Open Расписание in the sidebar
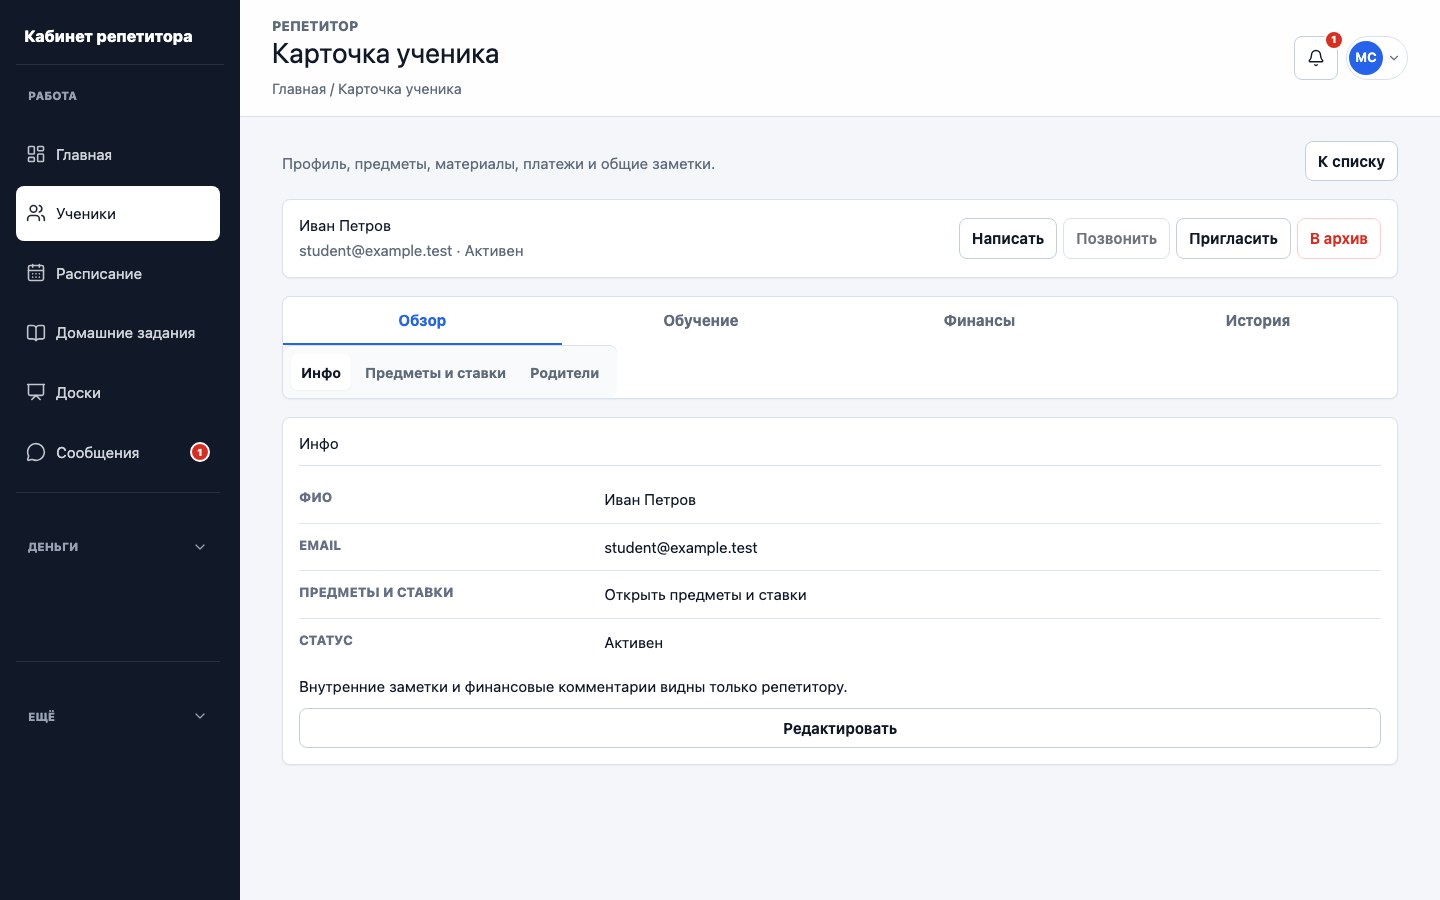This screenshot has width=1440, height=900. pyautogui.click(x=118, y=273)
